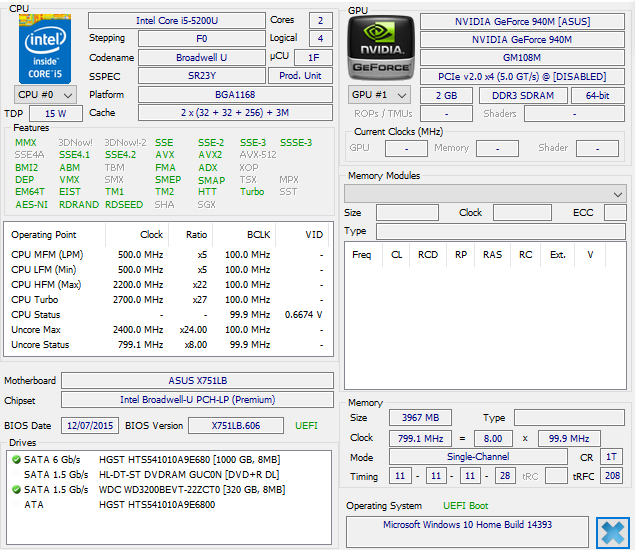Select the SR23Y SSPEC value
Image resolution: width=635 pixels, height=550 pixels.
pyautogui.click(x=202, y=76)
